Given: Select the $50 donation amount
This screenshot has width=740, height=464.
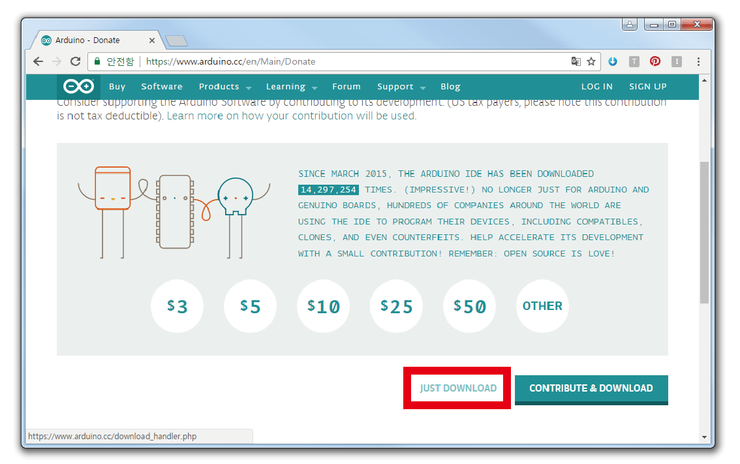Looking at the screenshot, I should [x=470, y=306].
